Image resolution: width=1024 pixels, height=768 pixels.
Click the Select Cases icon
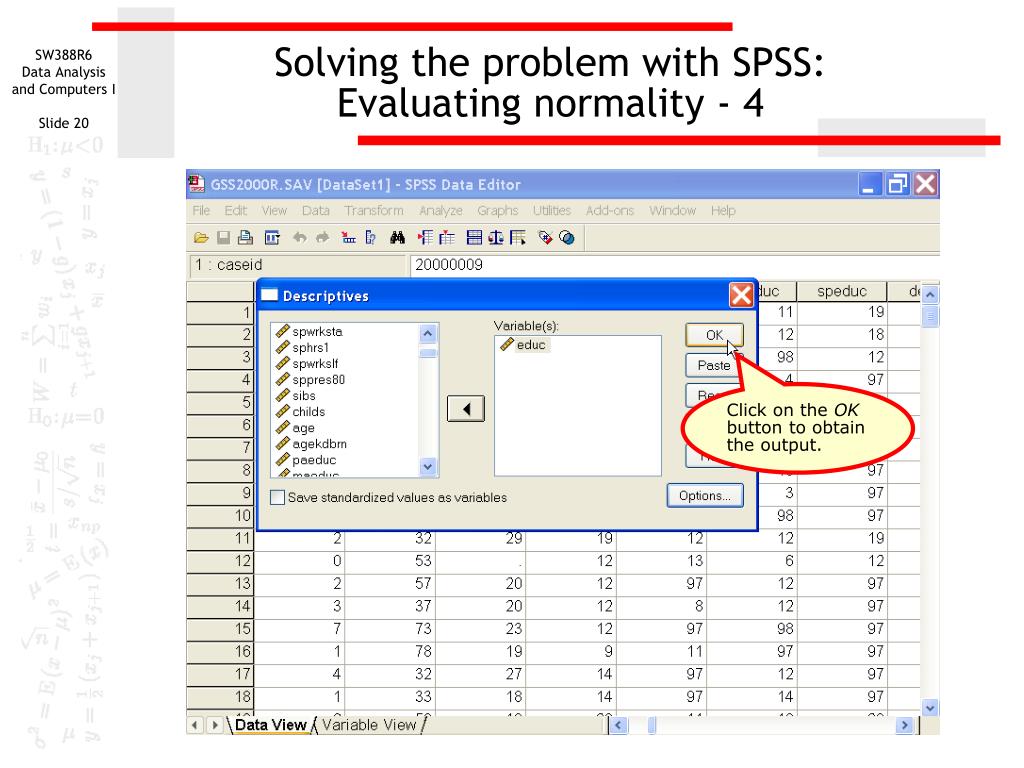pos(518,238)
